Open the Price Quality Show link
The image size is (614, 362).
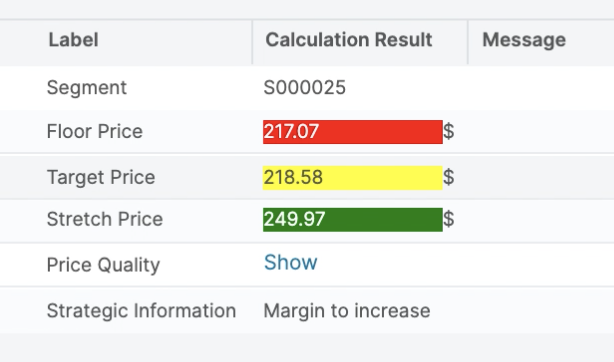[291, 262]
